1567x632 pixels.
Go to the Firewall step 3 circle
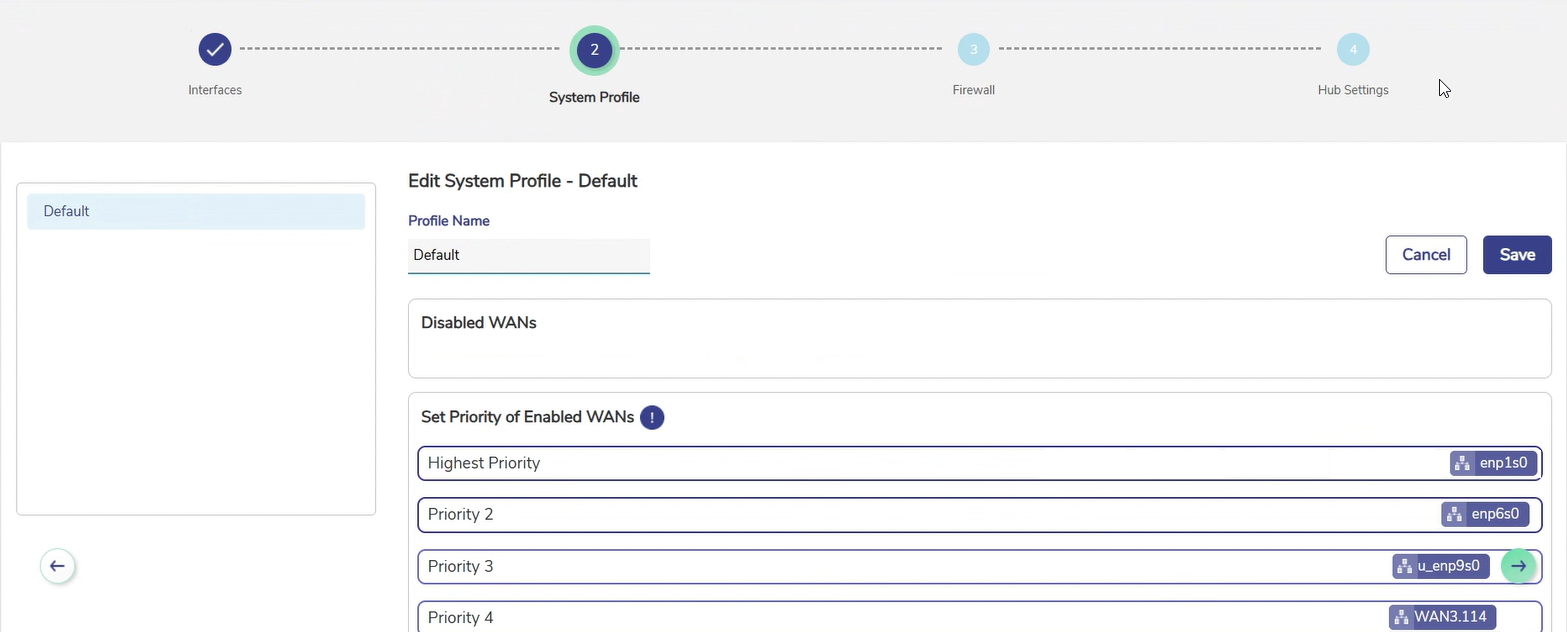tap(973, 50)
